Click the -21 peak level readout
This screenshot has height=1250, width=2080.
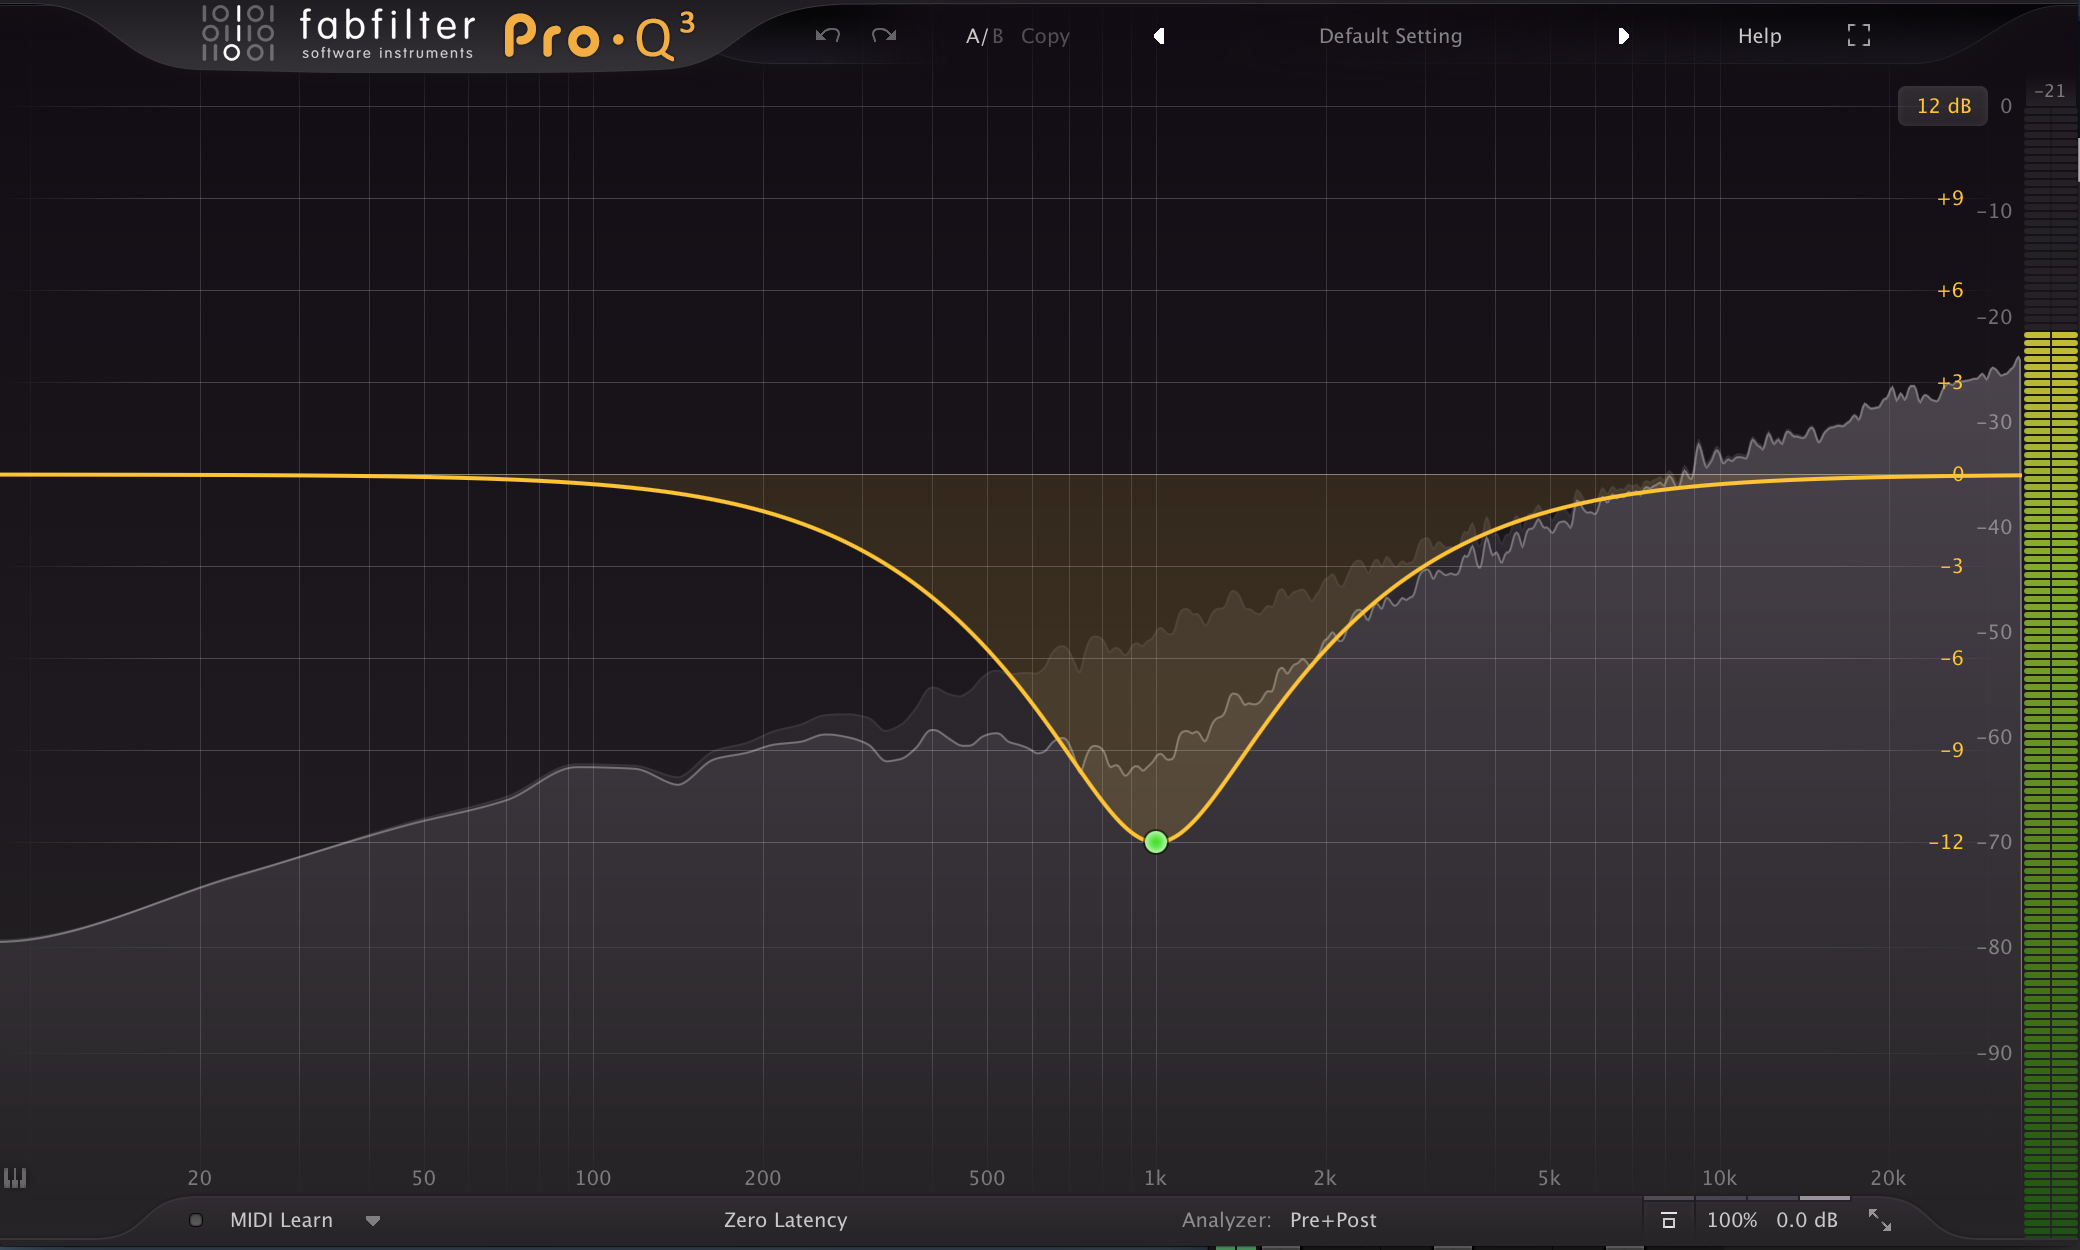[x=2049, y=91]
